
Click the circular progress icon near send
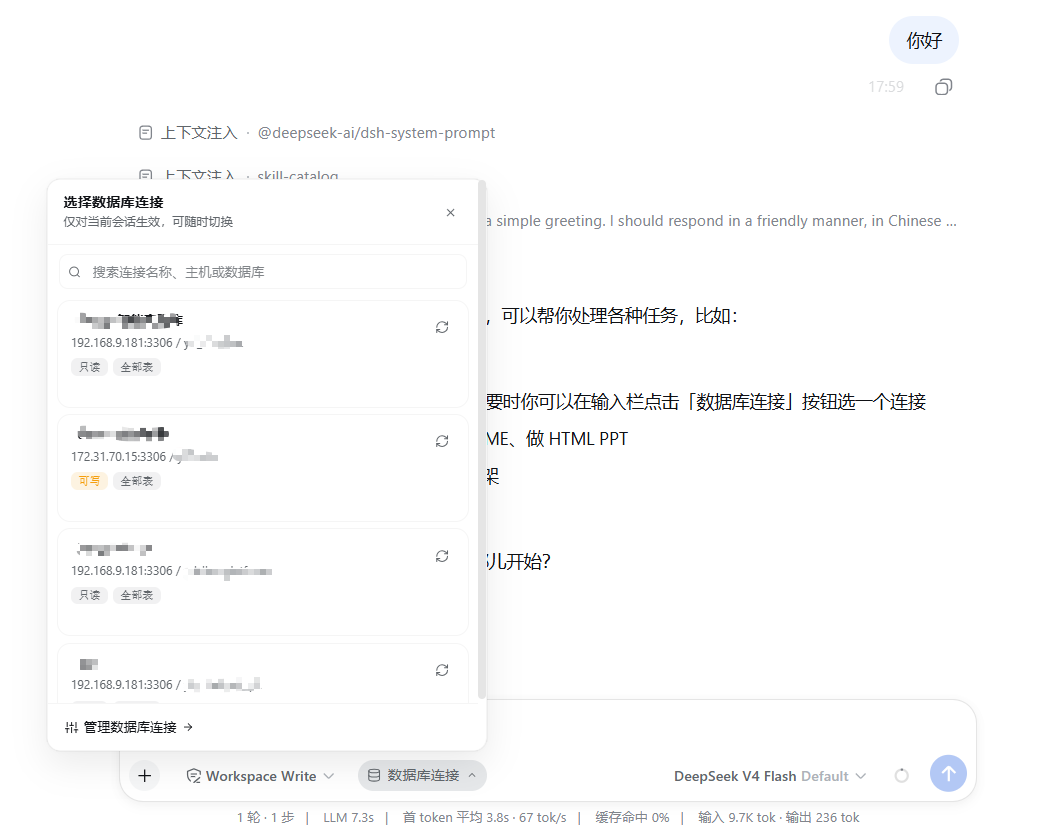click(902, 775)
